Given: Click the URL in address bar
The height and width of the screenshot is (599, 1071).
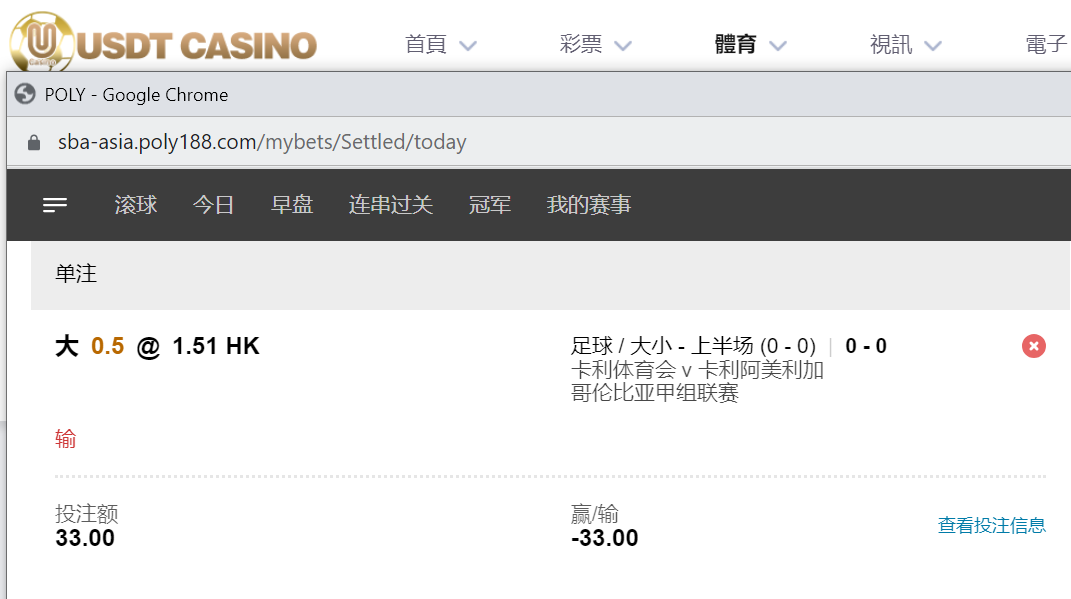Looking at the screenshot, I should pyautogui.click(x=262, y=142).
